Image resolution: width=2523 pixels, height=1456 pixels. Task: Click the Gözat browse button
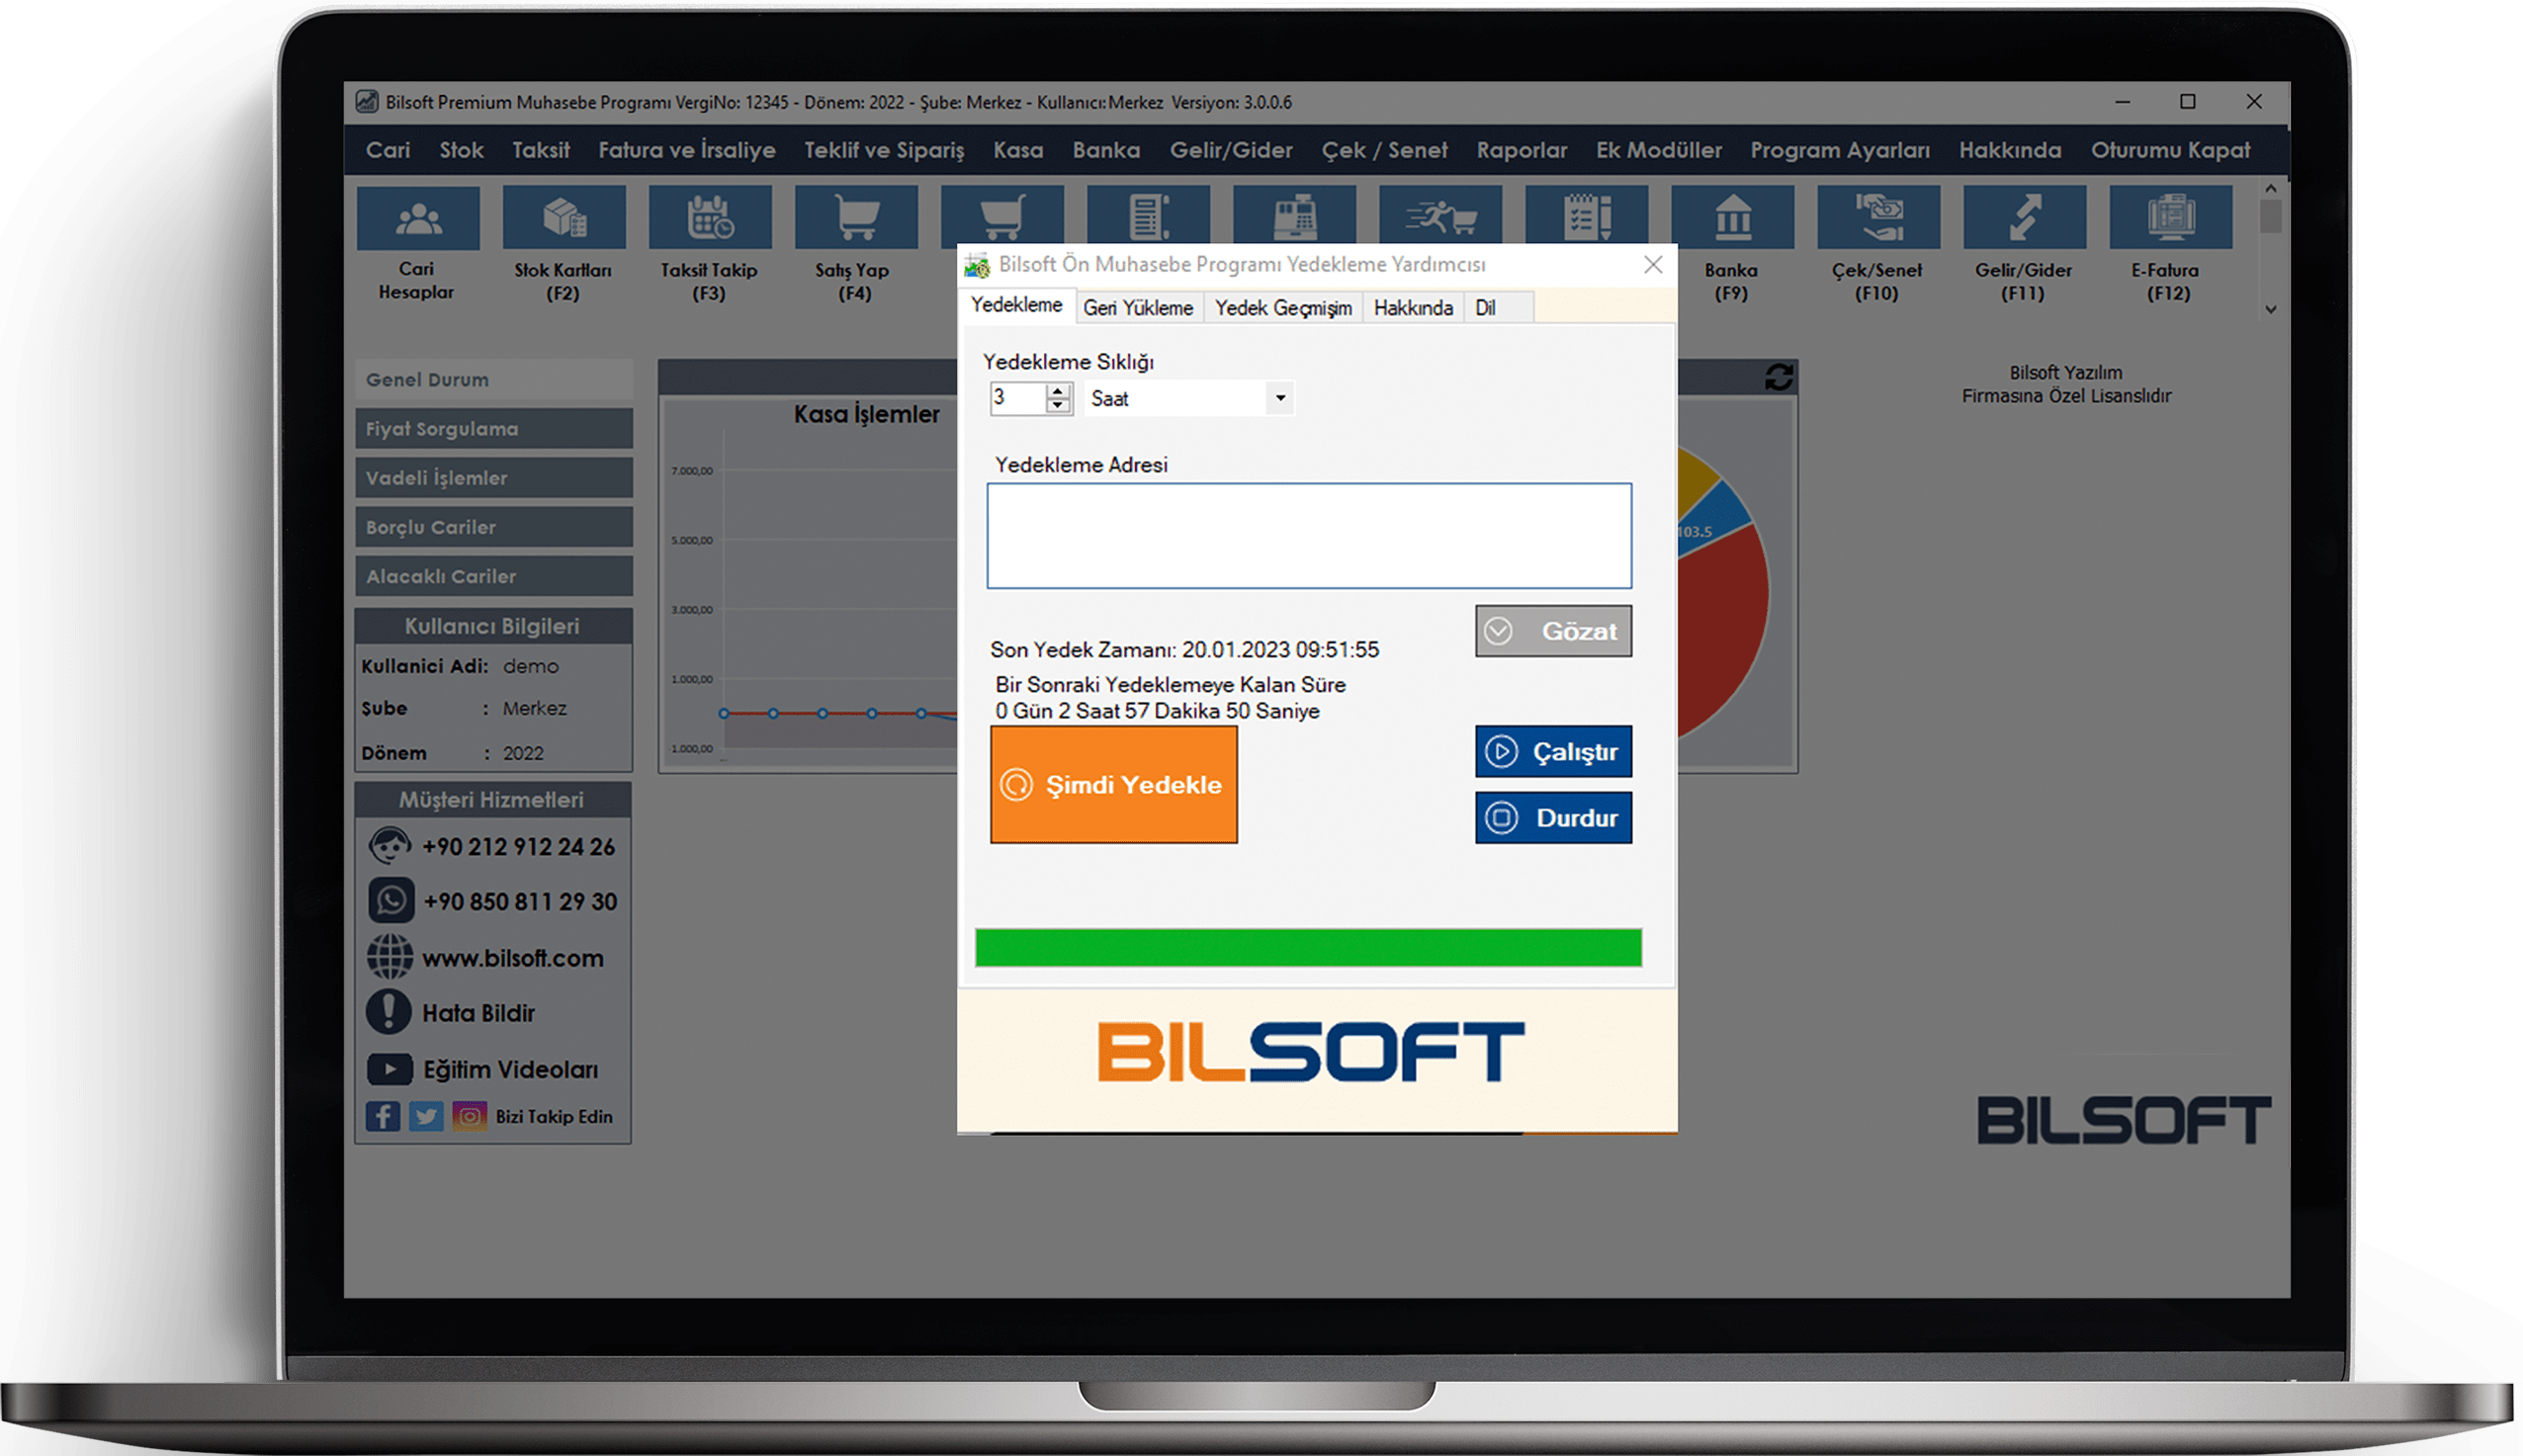[1553, 631]
